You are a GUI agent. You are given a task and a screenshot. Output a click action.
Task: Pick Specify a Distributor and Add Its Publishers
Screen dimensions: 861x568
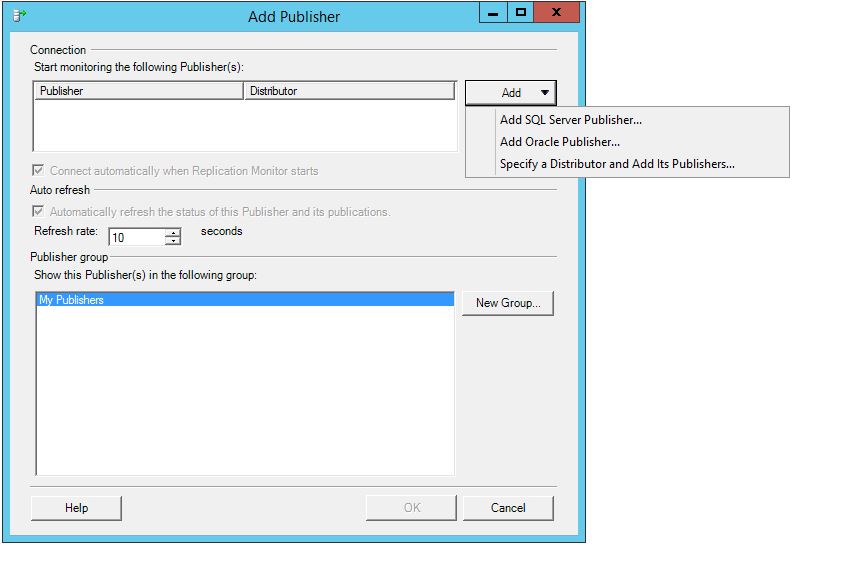tap(617, 164)
